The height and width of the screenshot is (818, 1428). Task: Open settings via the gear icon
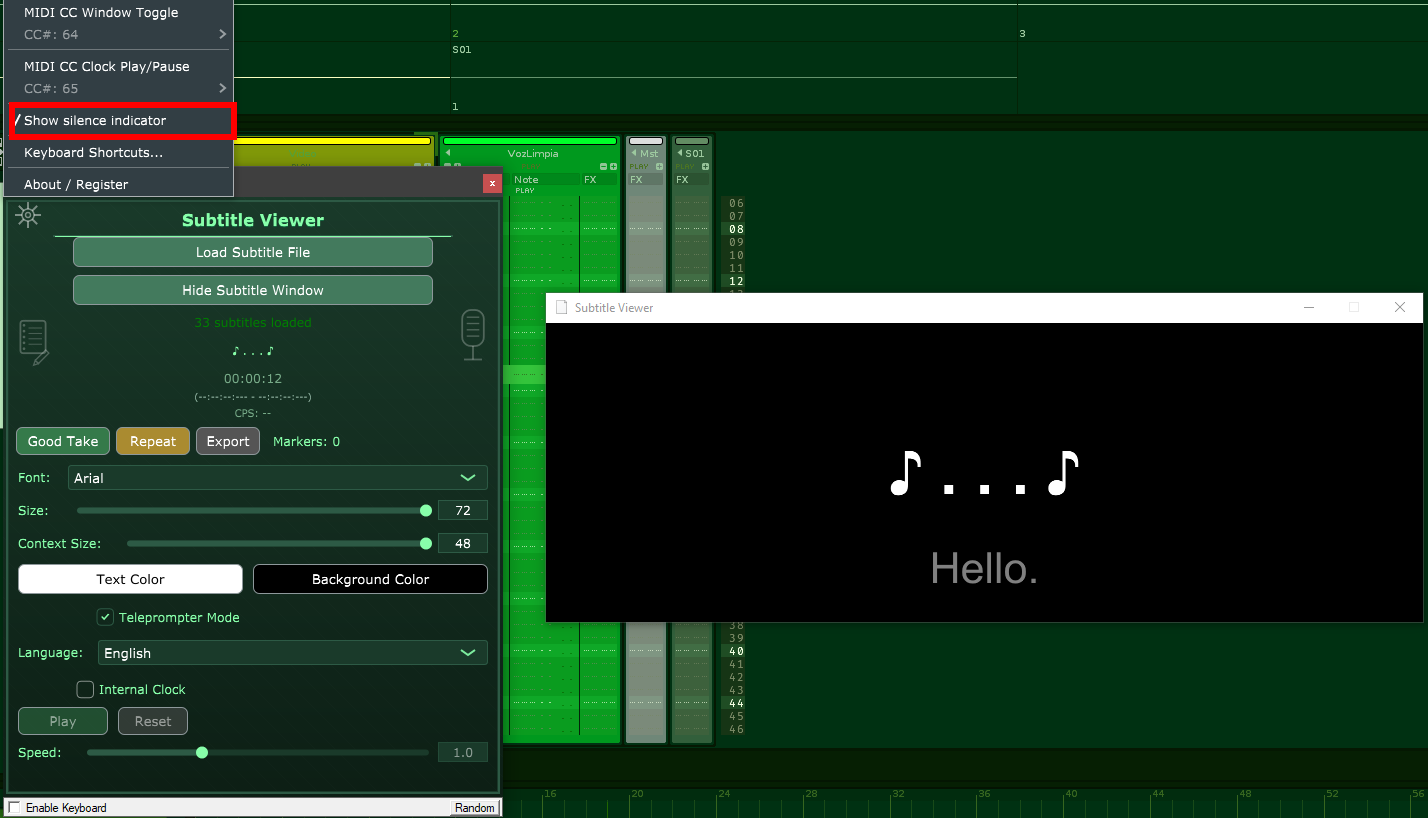point(28,215)
